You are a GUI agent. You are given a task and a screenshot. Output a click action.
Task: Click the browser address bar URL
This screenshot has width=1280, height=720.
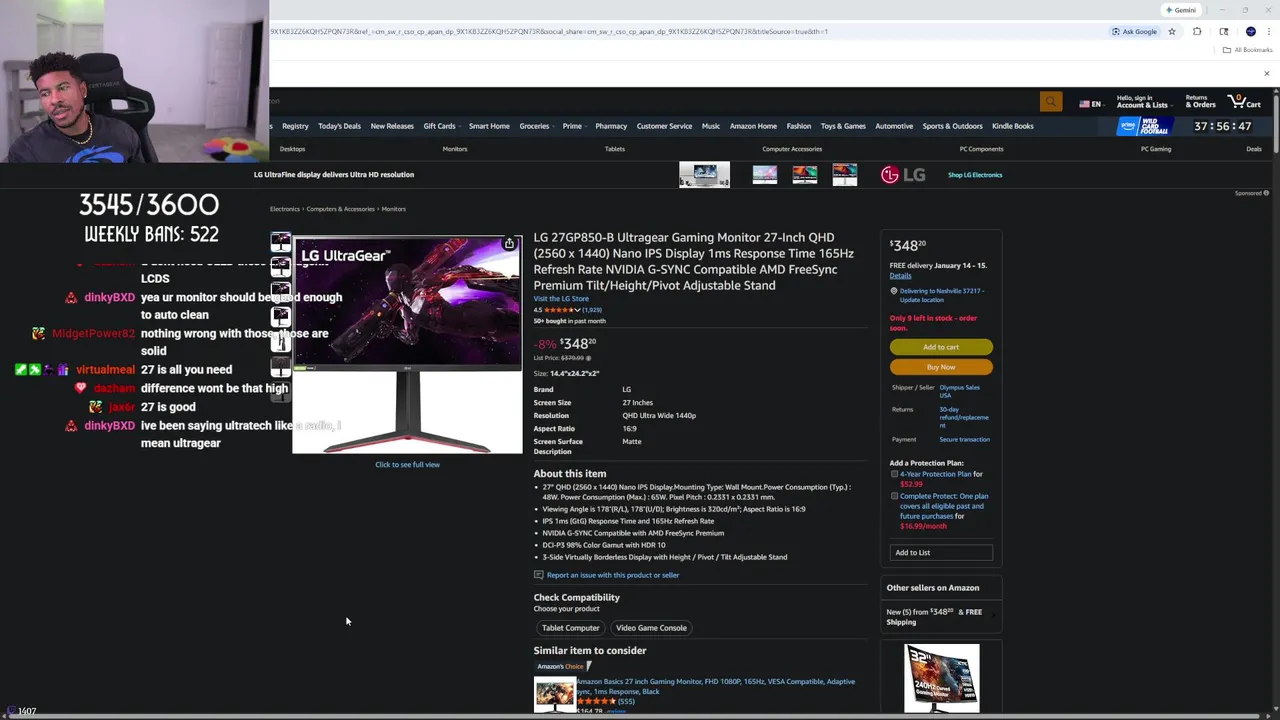[x=548, y=31]
